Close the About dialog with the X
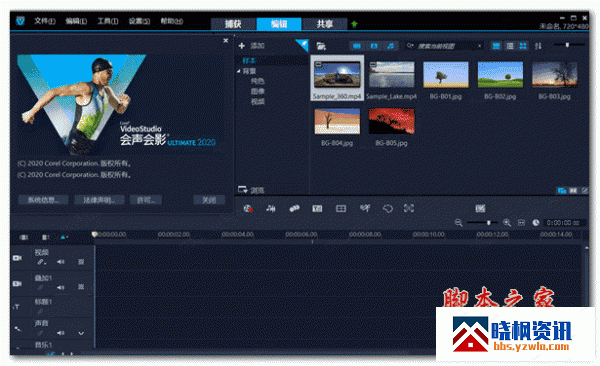600x366 pixels. 226,41
